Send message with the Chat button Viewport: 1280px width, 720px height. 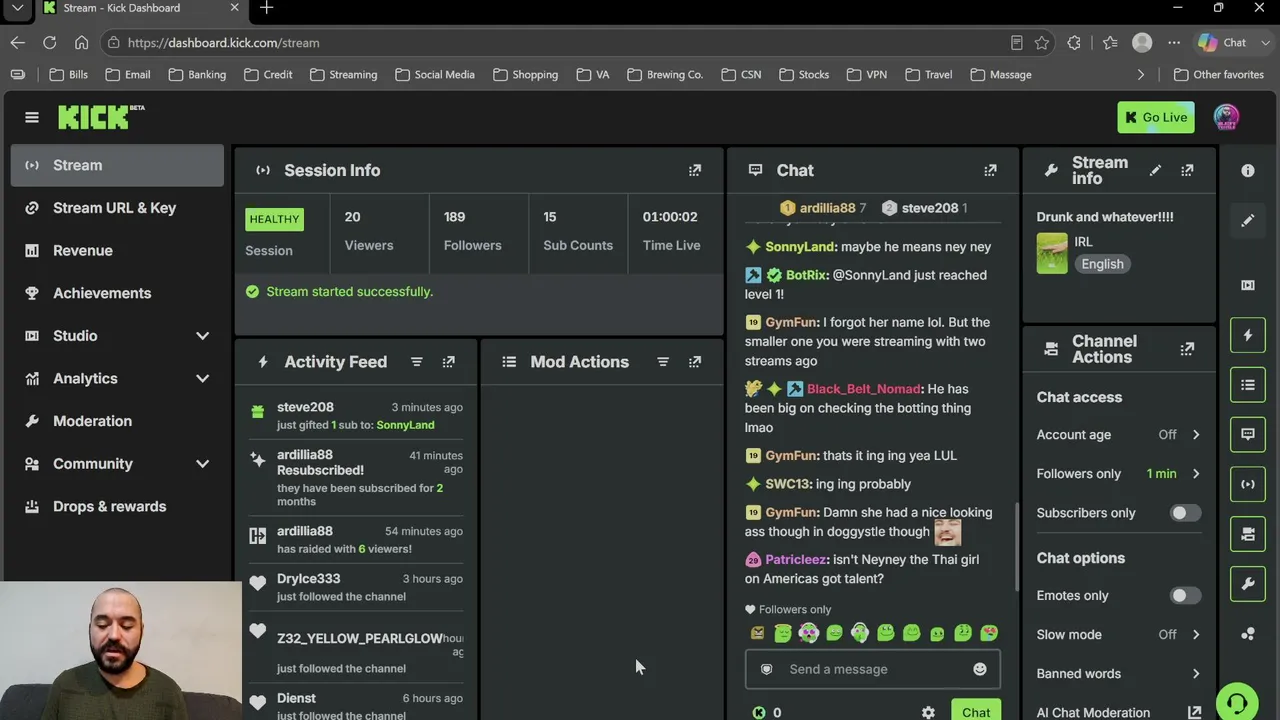pos(976,710)
